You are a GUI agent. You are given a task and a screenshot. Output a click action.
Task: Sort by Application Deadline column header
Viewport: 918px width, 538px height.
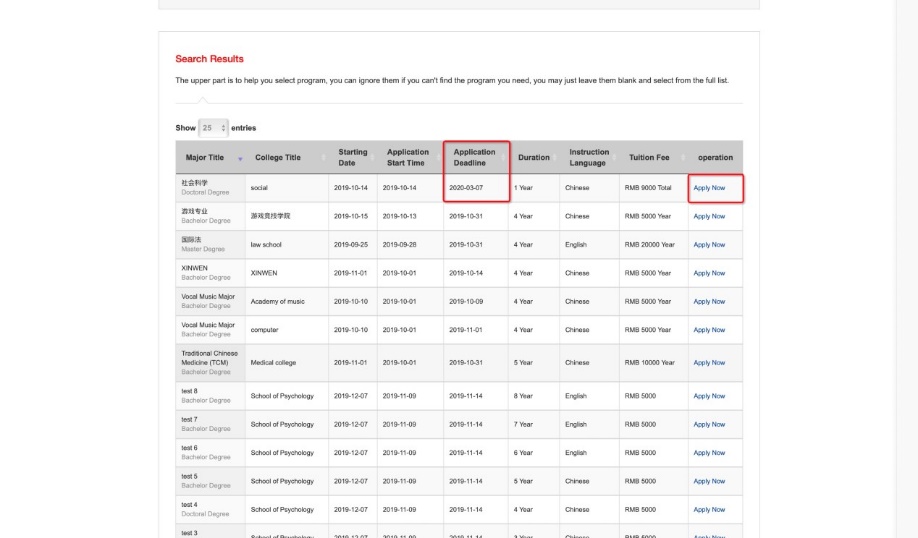(x=475, y=157)
